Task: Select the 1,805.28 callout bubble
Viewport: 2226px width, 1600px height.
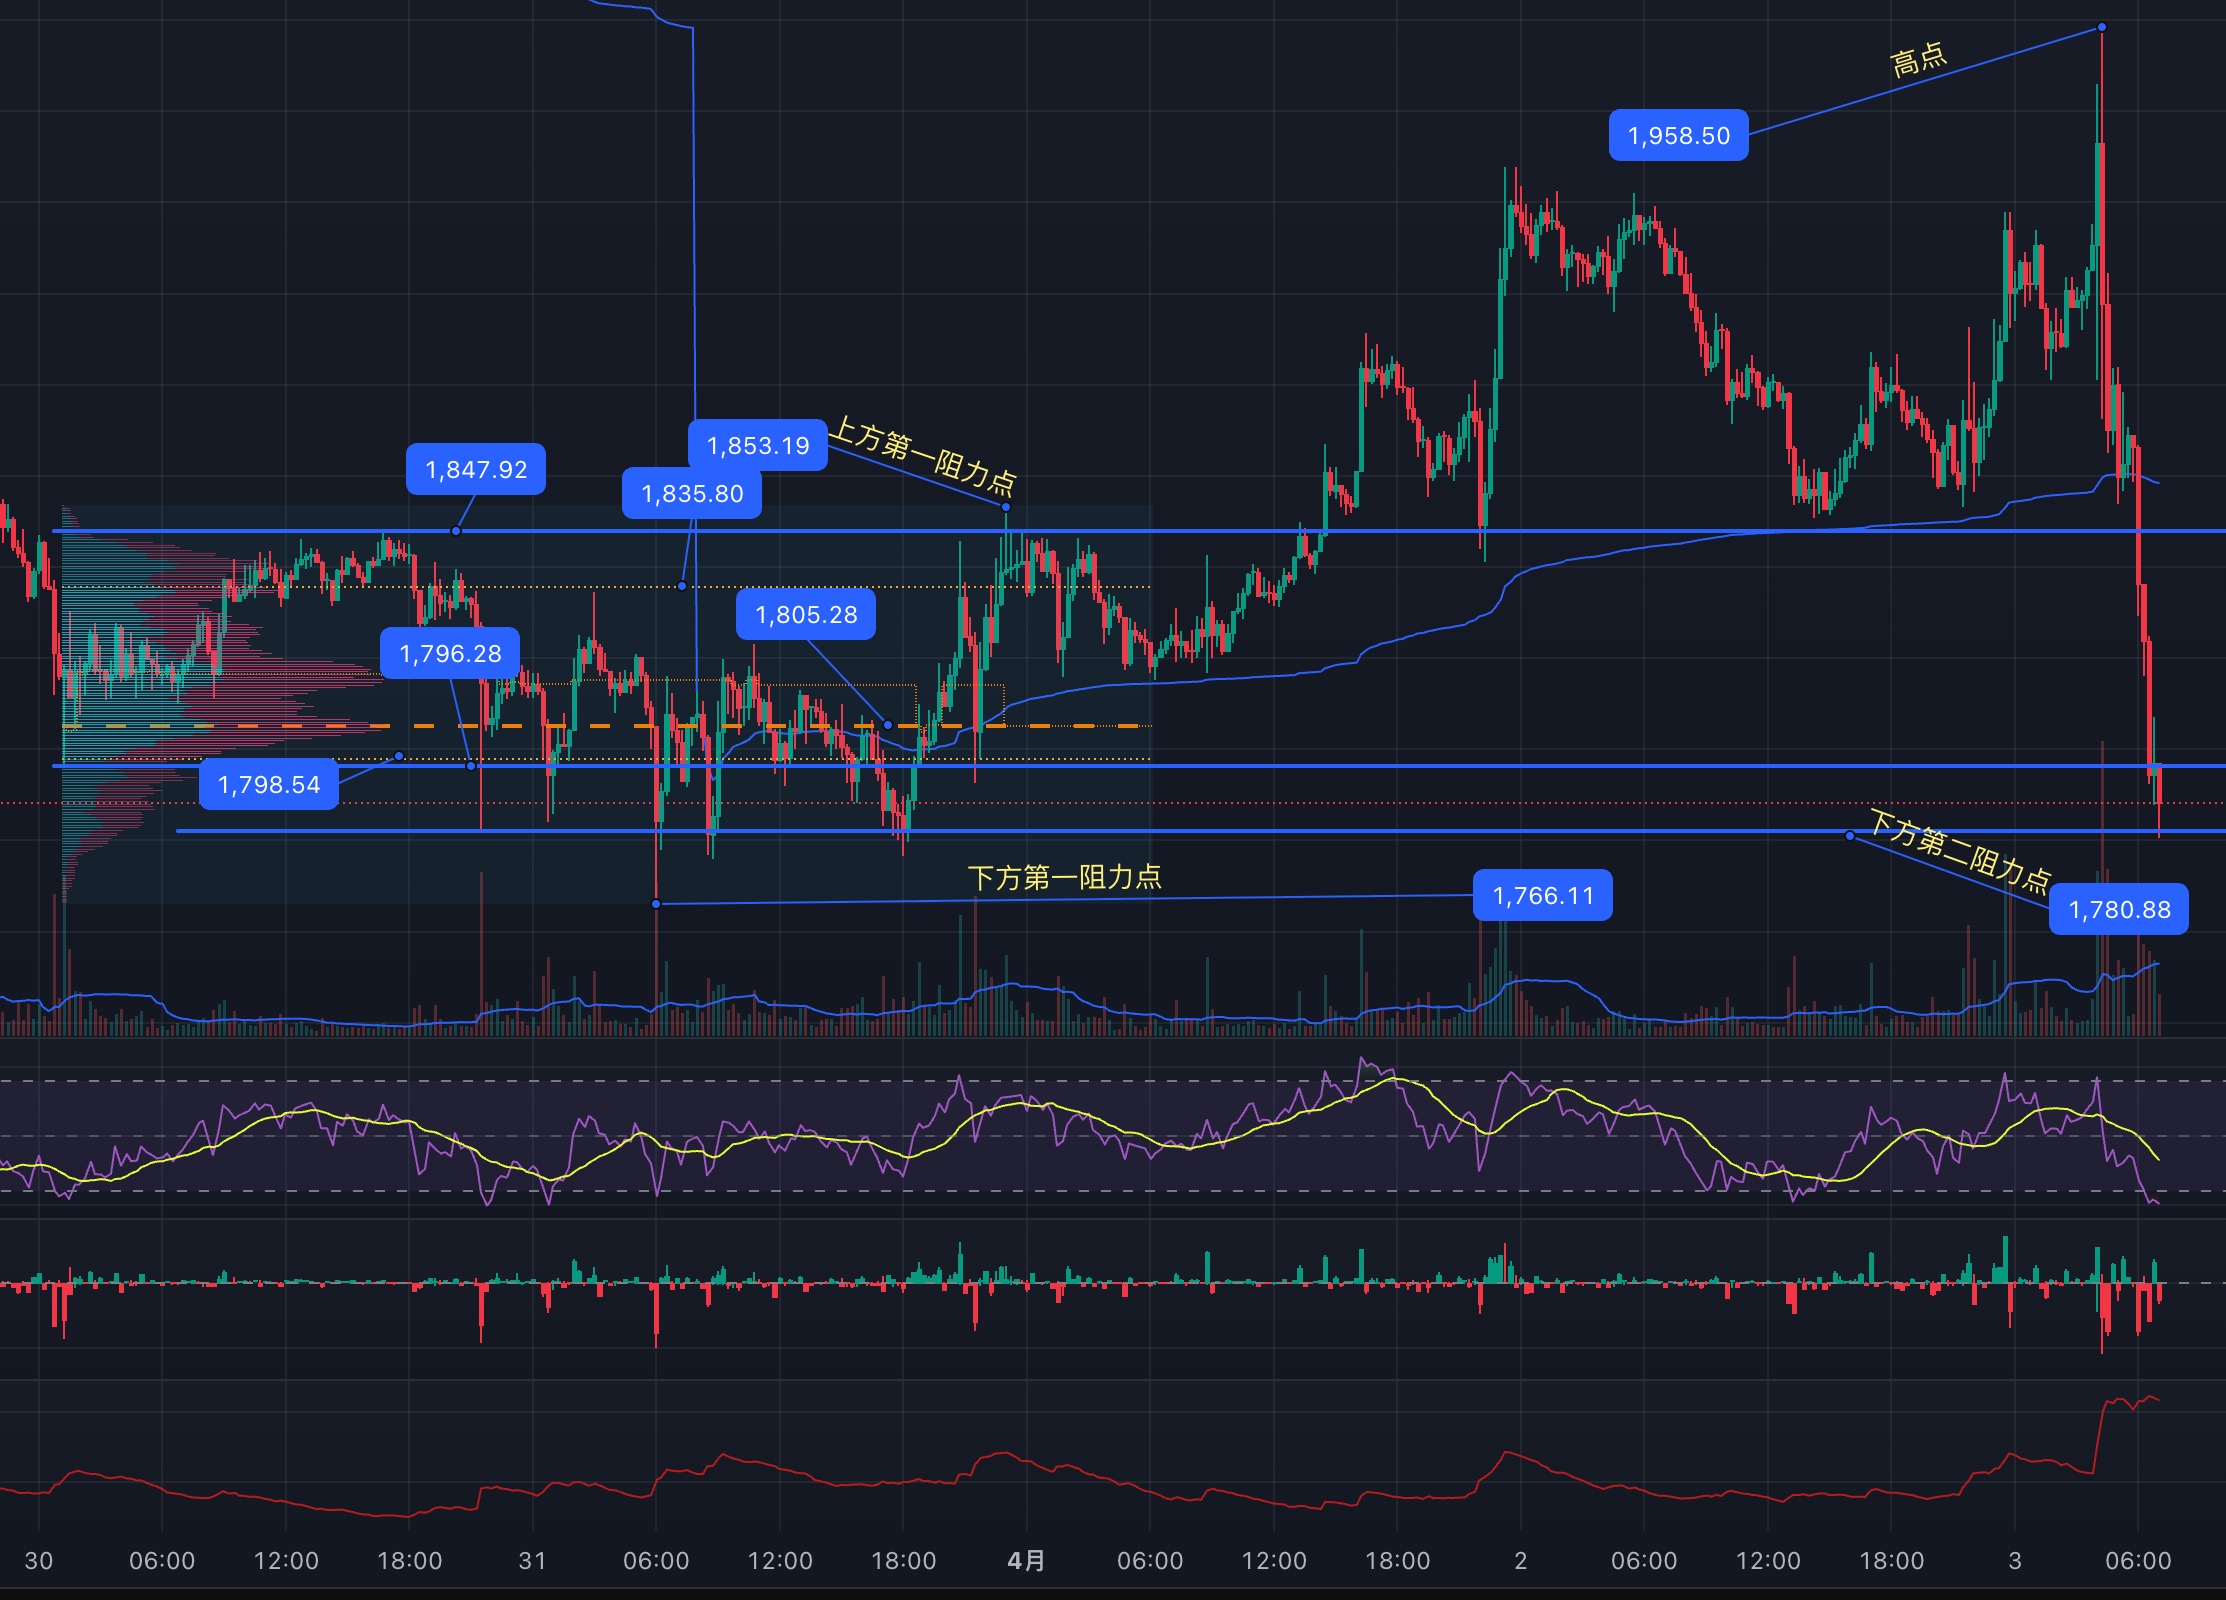Action: 806,614
